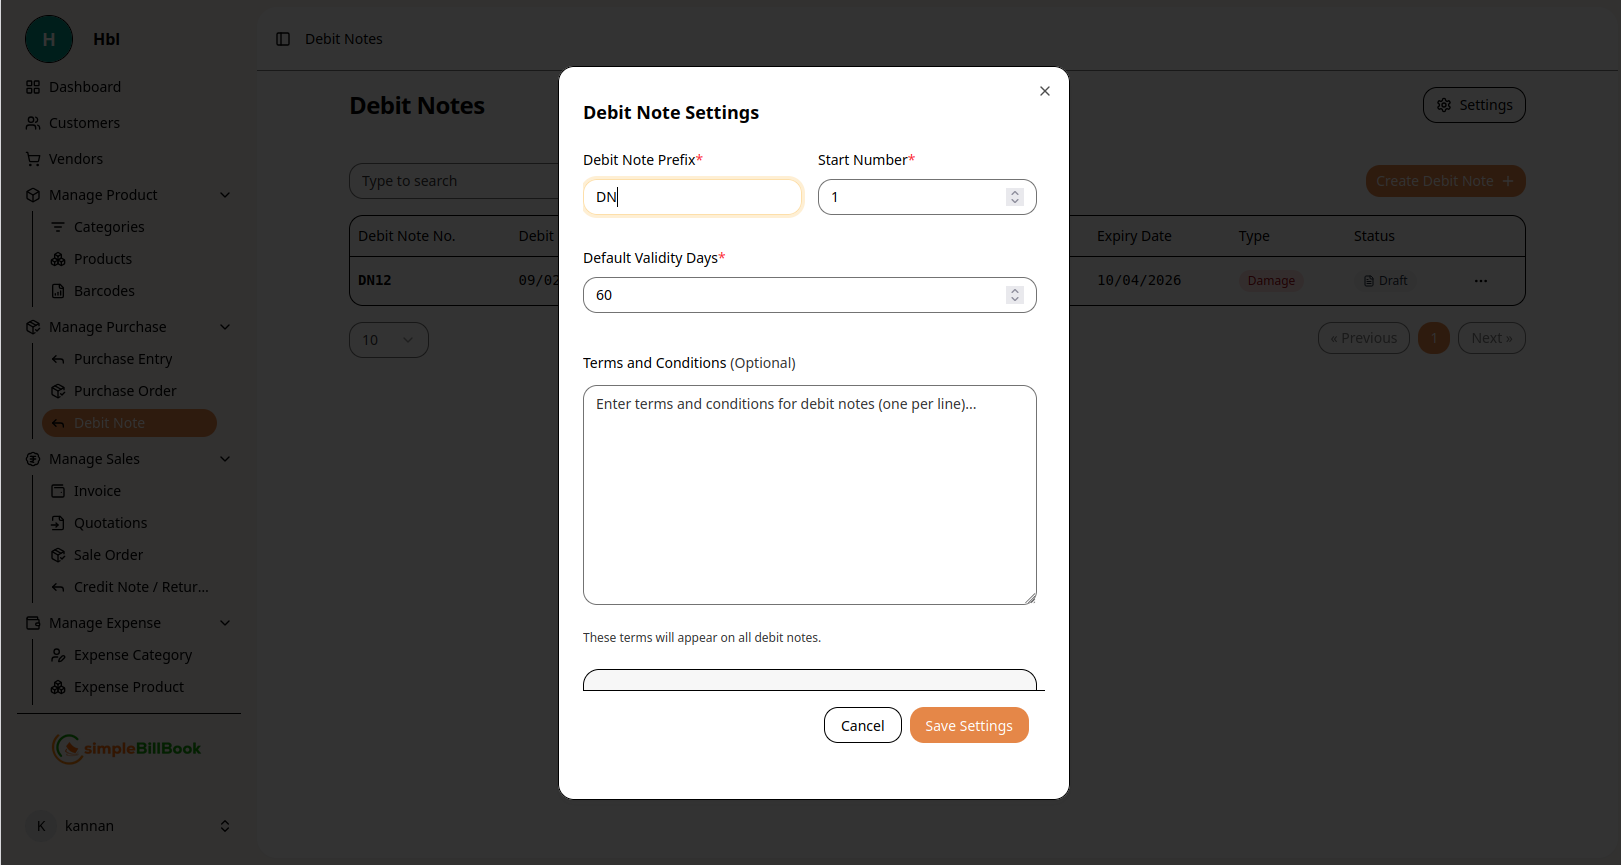Click the Settings gear button
Viewport: 1621px width, 865px height.
pyautogui.click(x=1473, y=105)
